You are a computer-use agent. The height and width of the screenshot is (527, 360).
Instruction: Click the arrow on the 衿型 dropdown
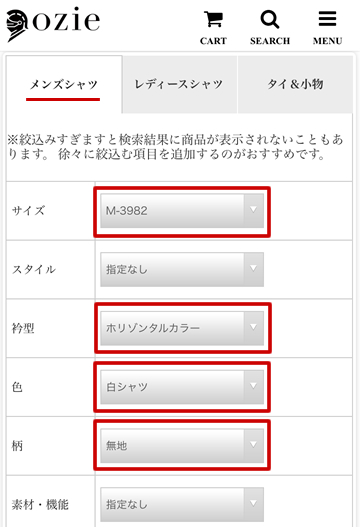click(253, 328)
